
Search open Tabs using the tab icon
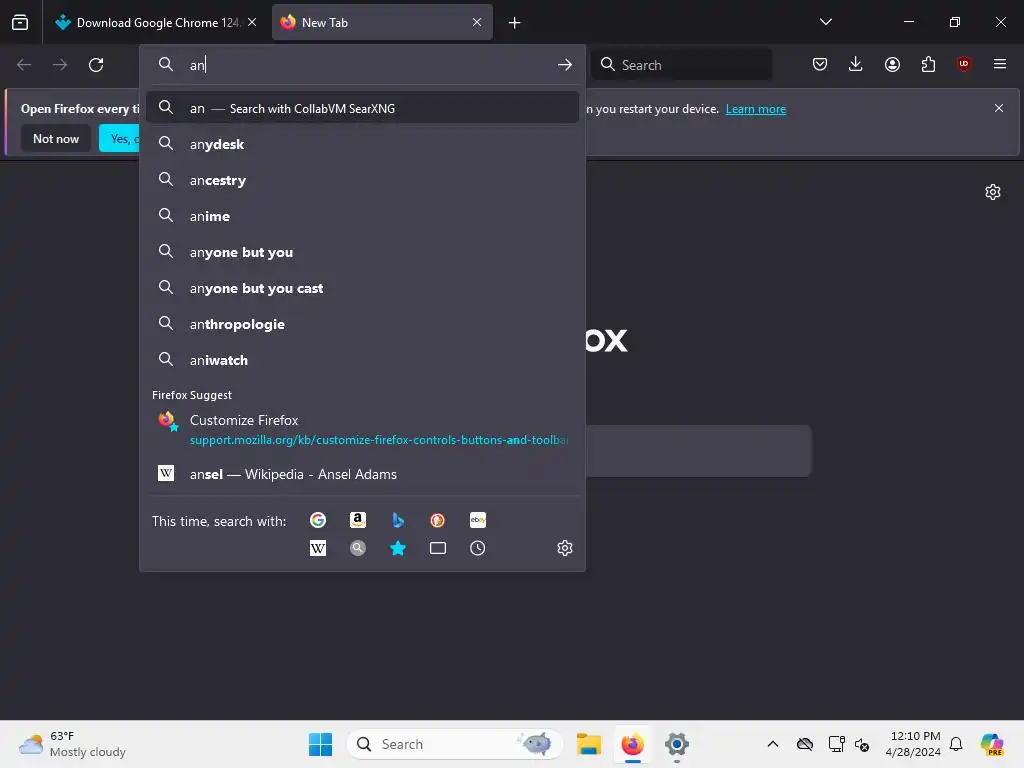[438, 548]
